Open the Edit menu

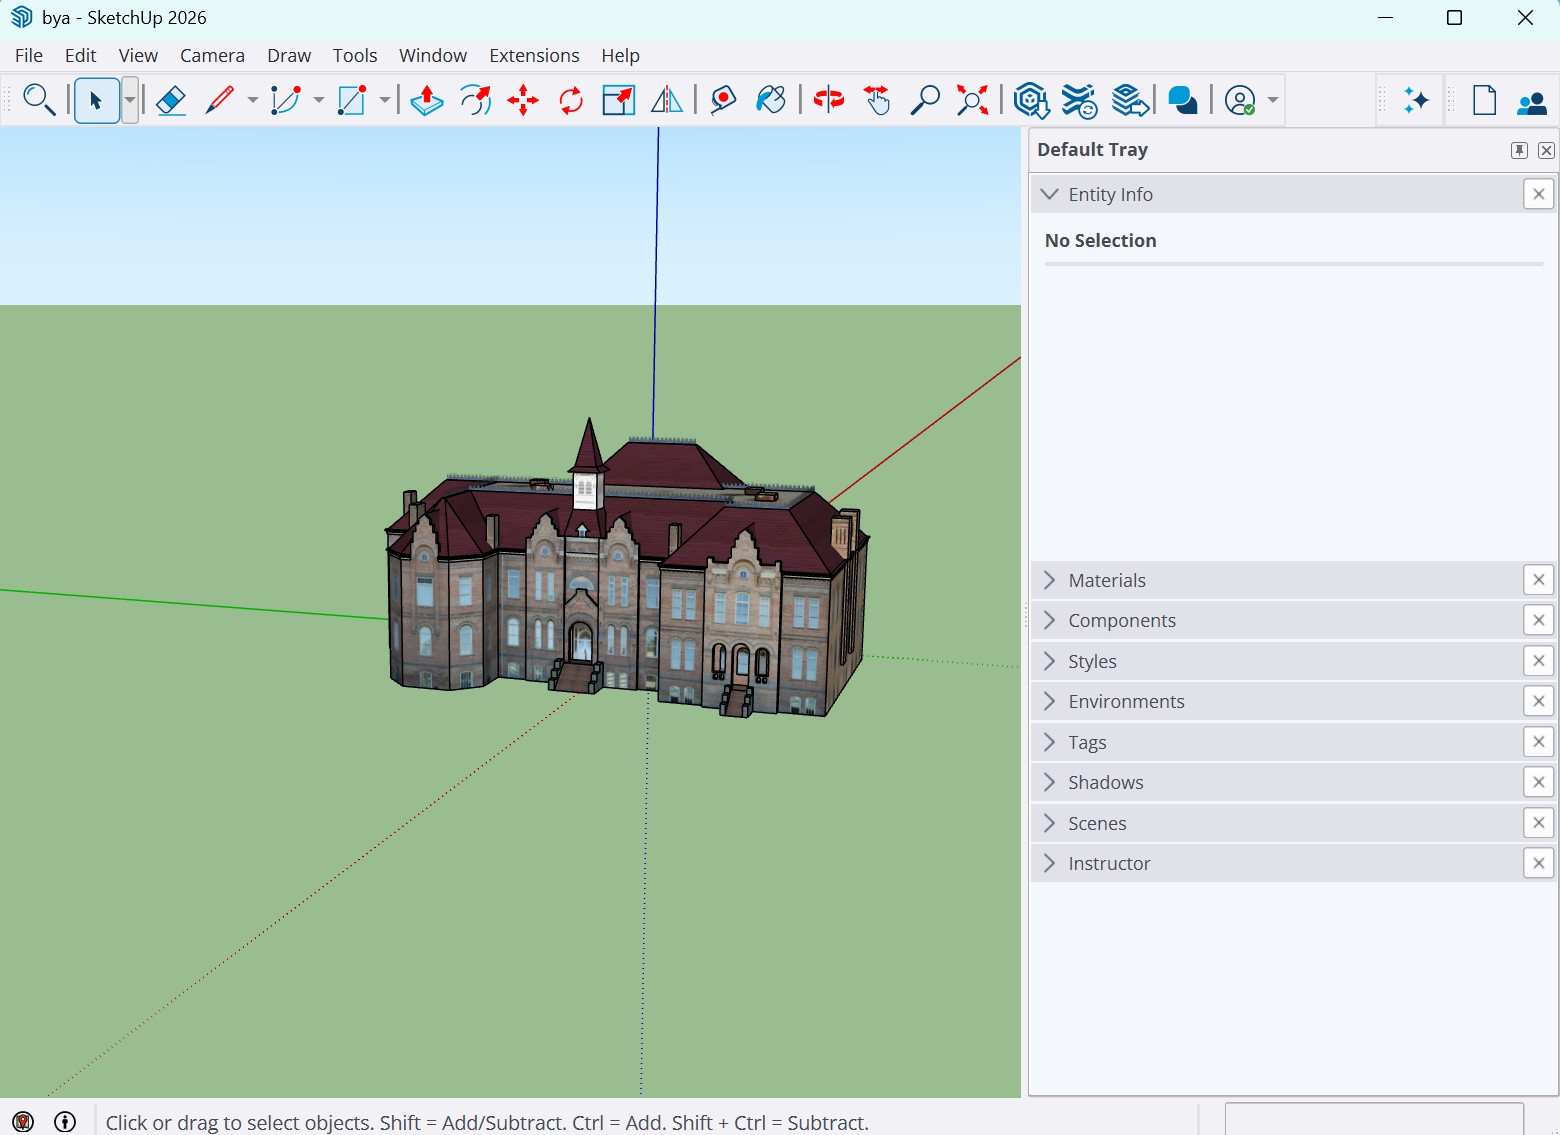(80, 55)
